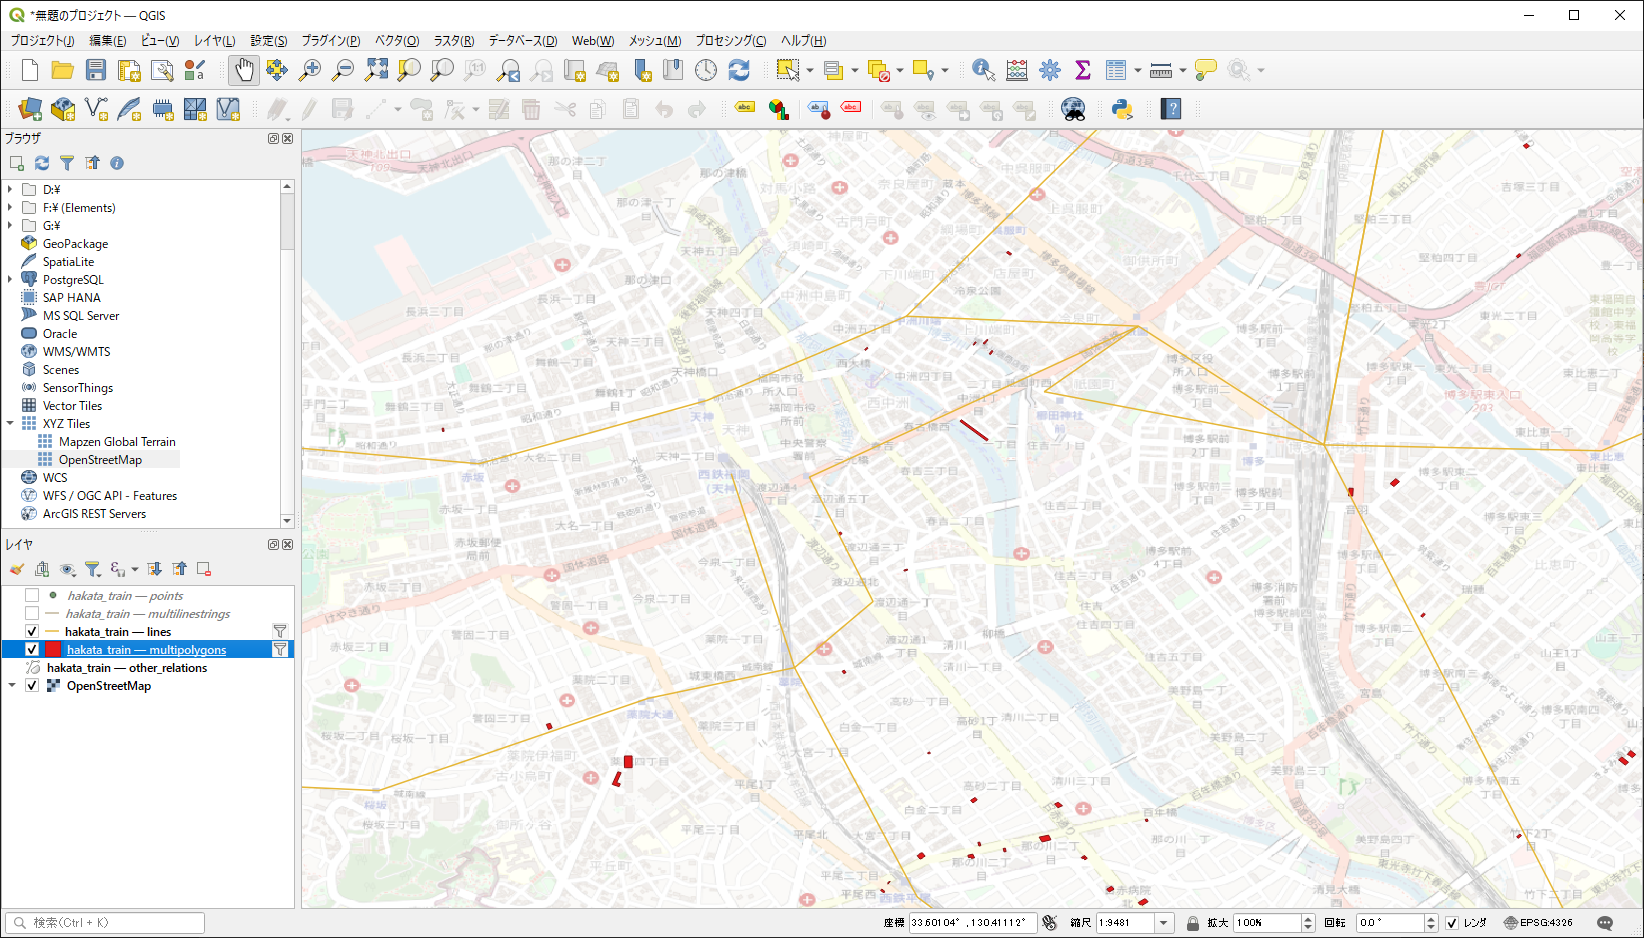Open the プラグイン menu

330,41
